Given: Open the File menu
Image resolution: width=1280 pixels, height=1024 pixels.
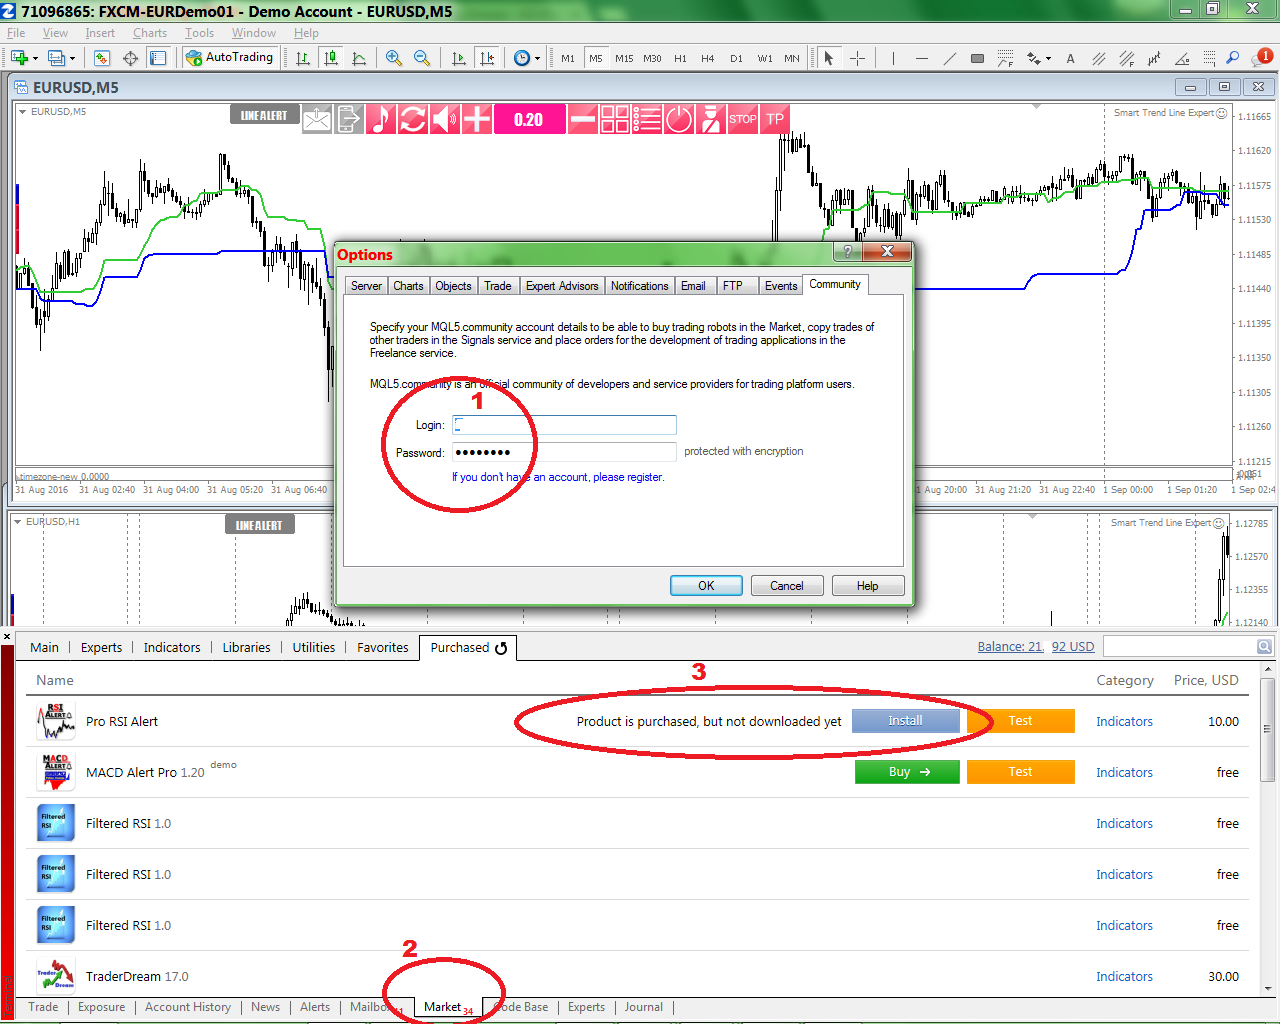Looking at the screenshot, I should pos(16,33).
